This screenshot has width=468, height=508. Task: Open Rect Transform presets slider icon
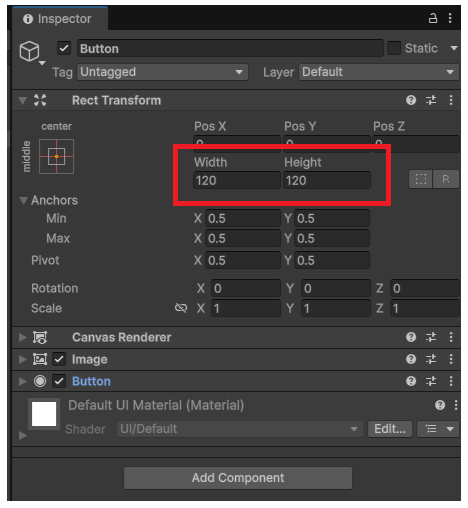tap(431, 100)
